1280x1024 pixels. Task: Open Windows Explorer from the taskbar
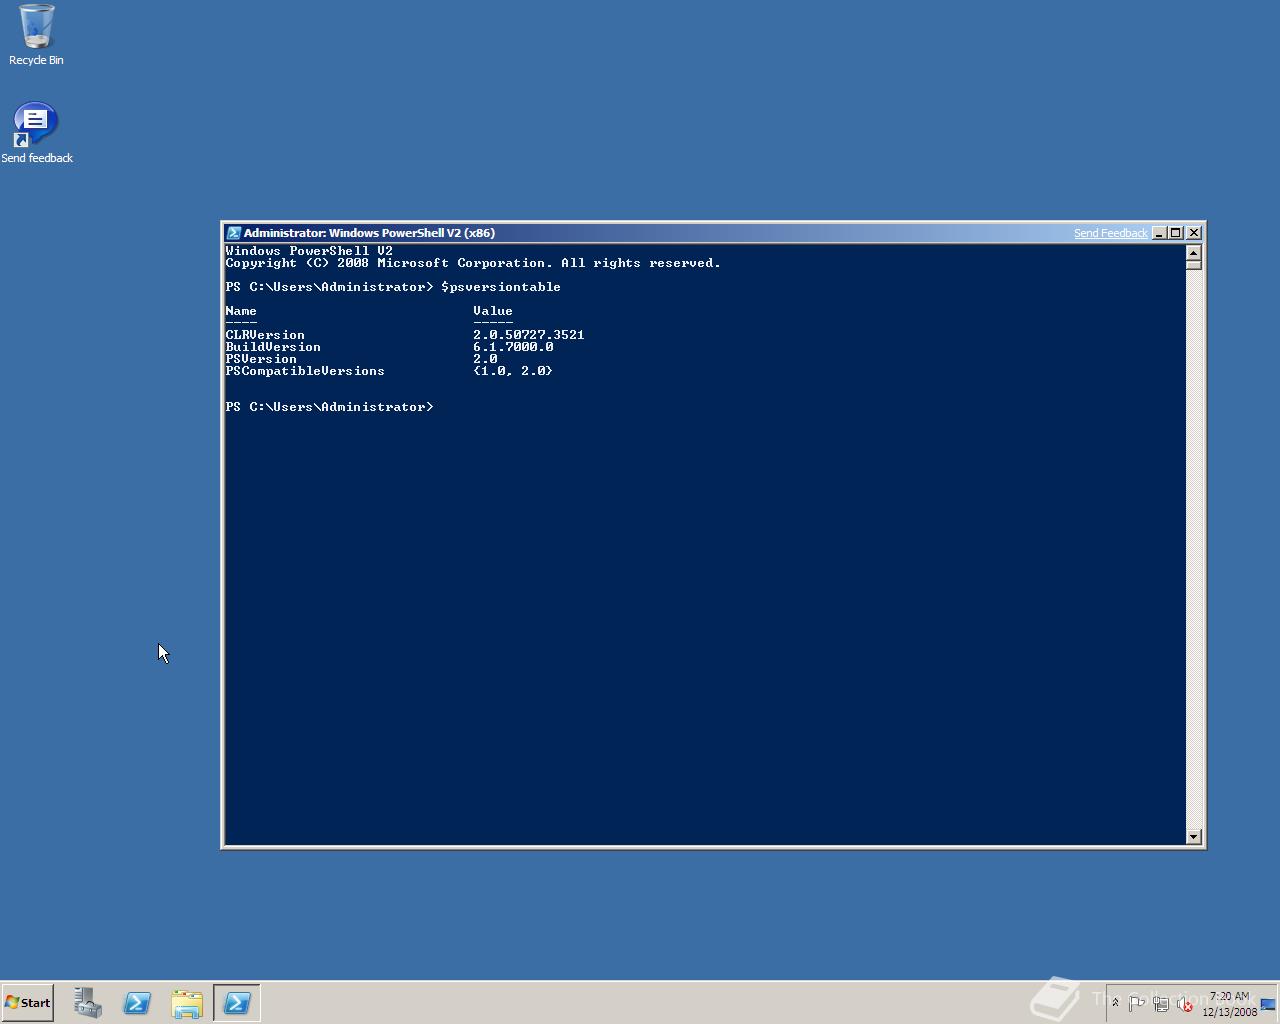tap(187, 1003)
